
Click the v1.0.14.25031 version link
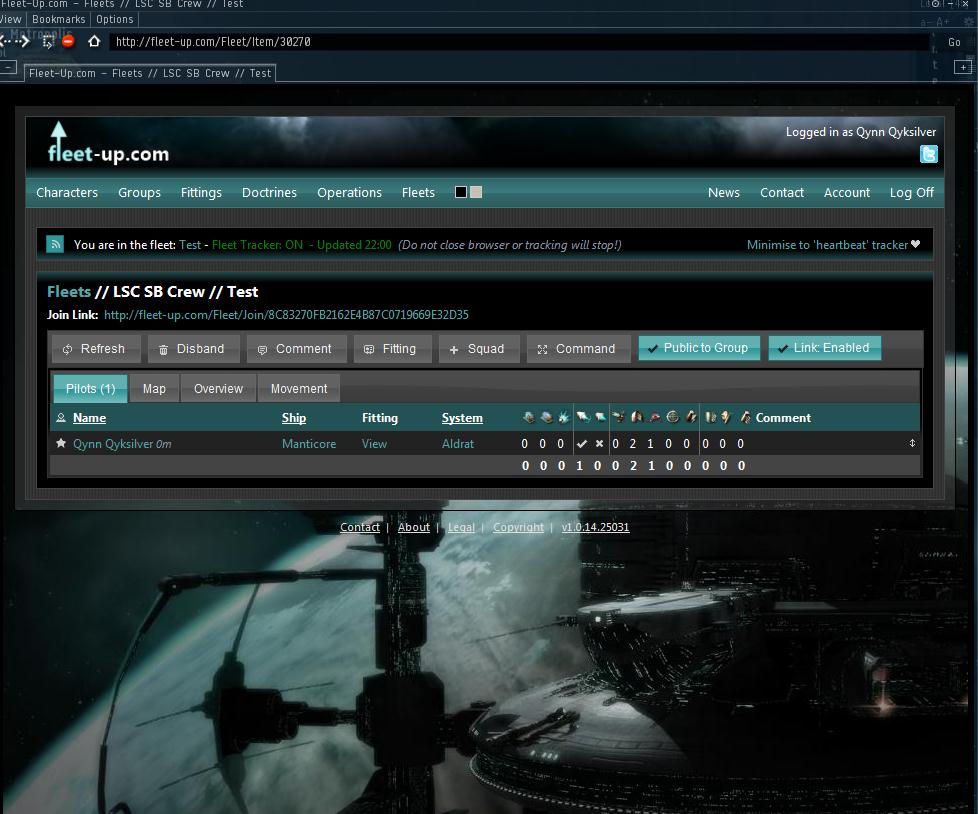pyautogui.click(x=595, y=527)
